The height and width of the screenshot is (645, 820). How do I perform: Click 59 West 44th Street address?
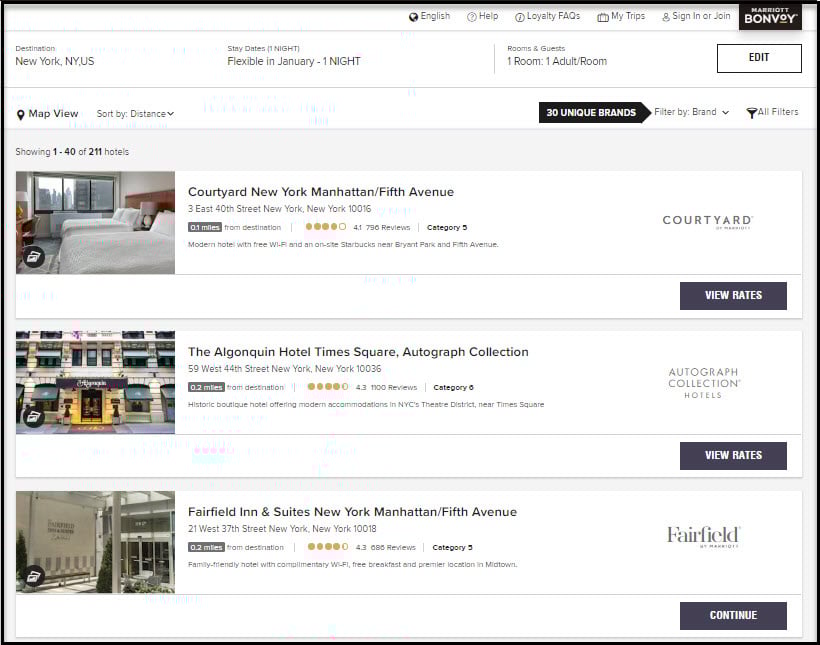point(284,369)
